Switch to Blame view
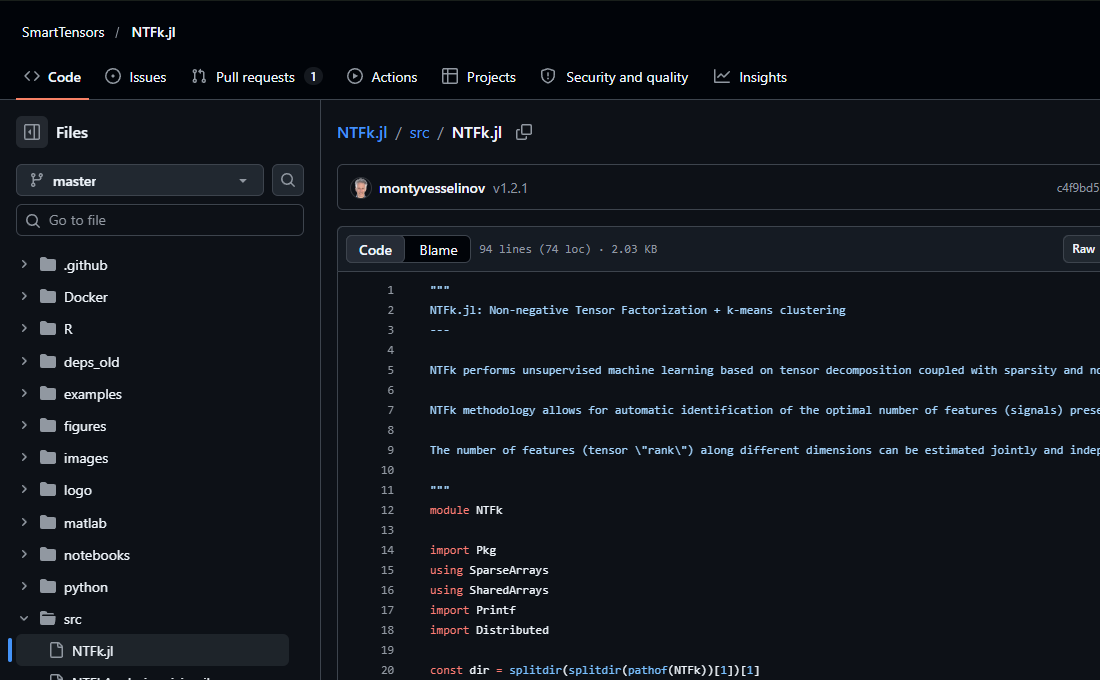Viewport: 1100px width, 680px height. (x=438, y=250)
